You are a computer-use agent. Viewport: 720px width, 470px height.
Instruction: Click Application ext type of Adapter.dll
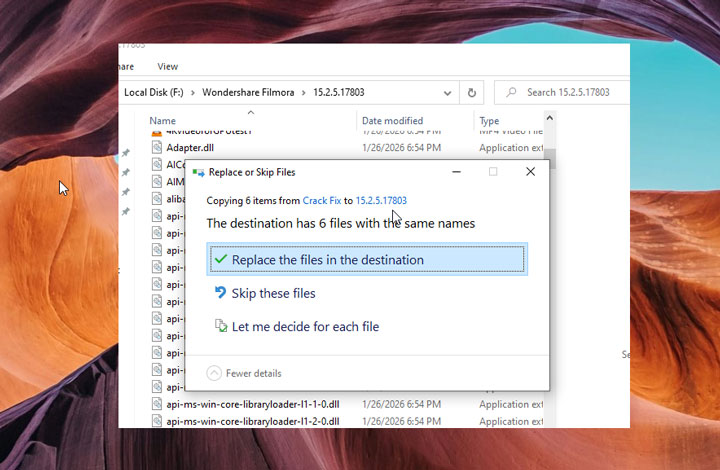(x=511, y=148)
